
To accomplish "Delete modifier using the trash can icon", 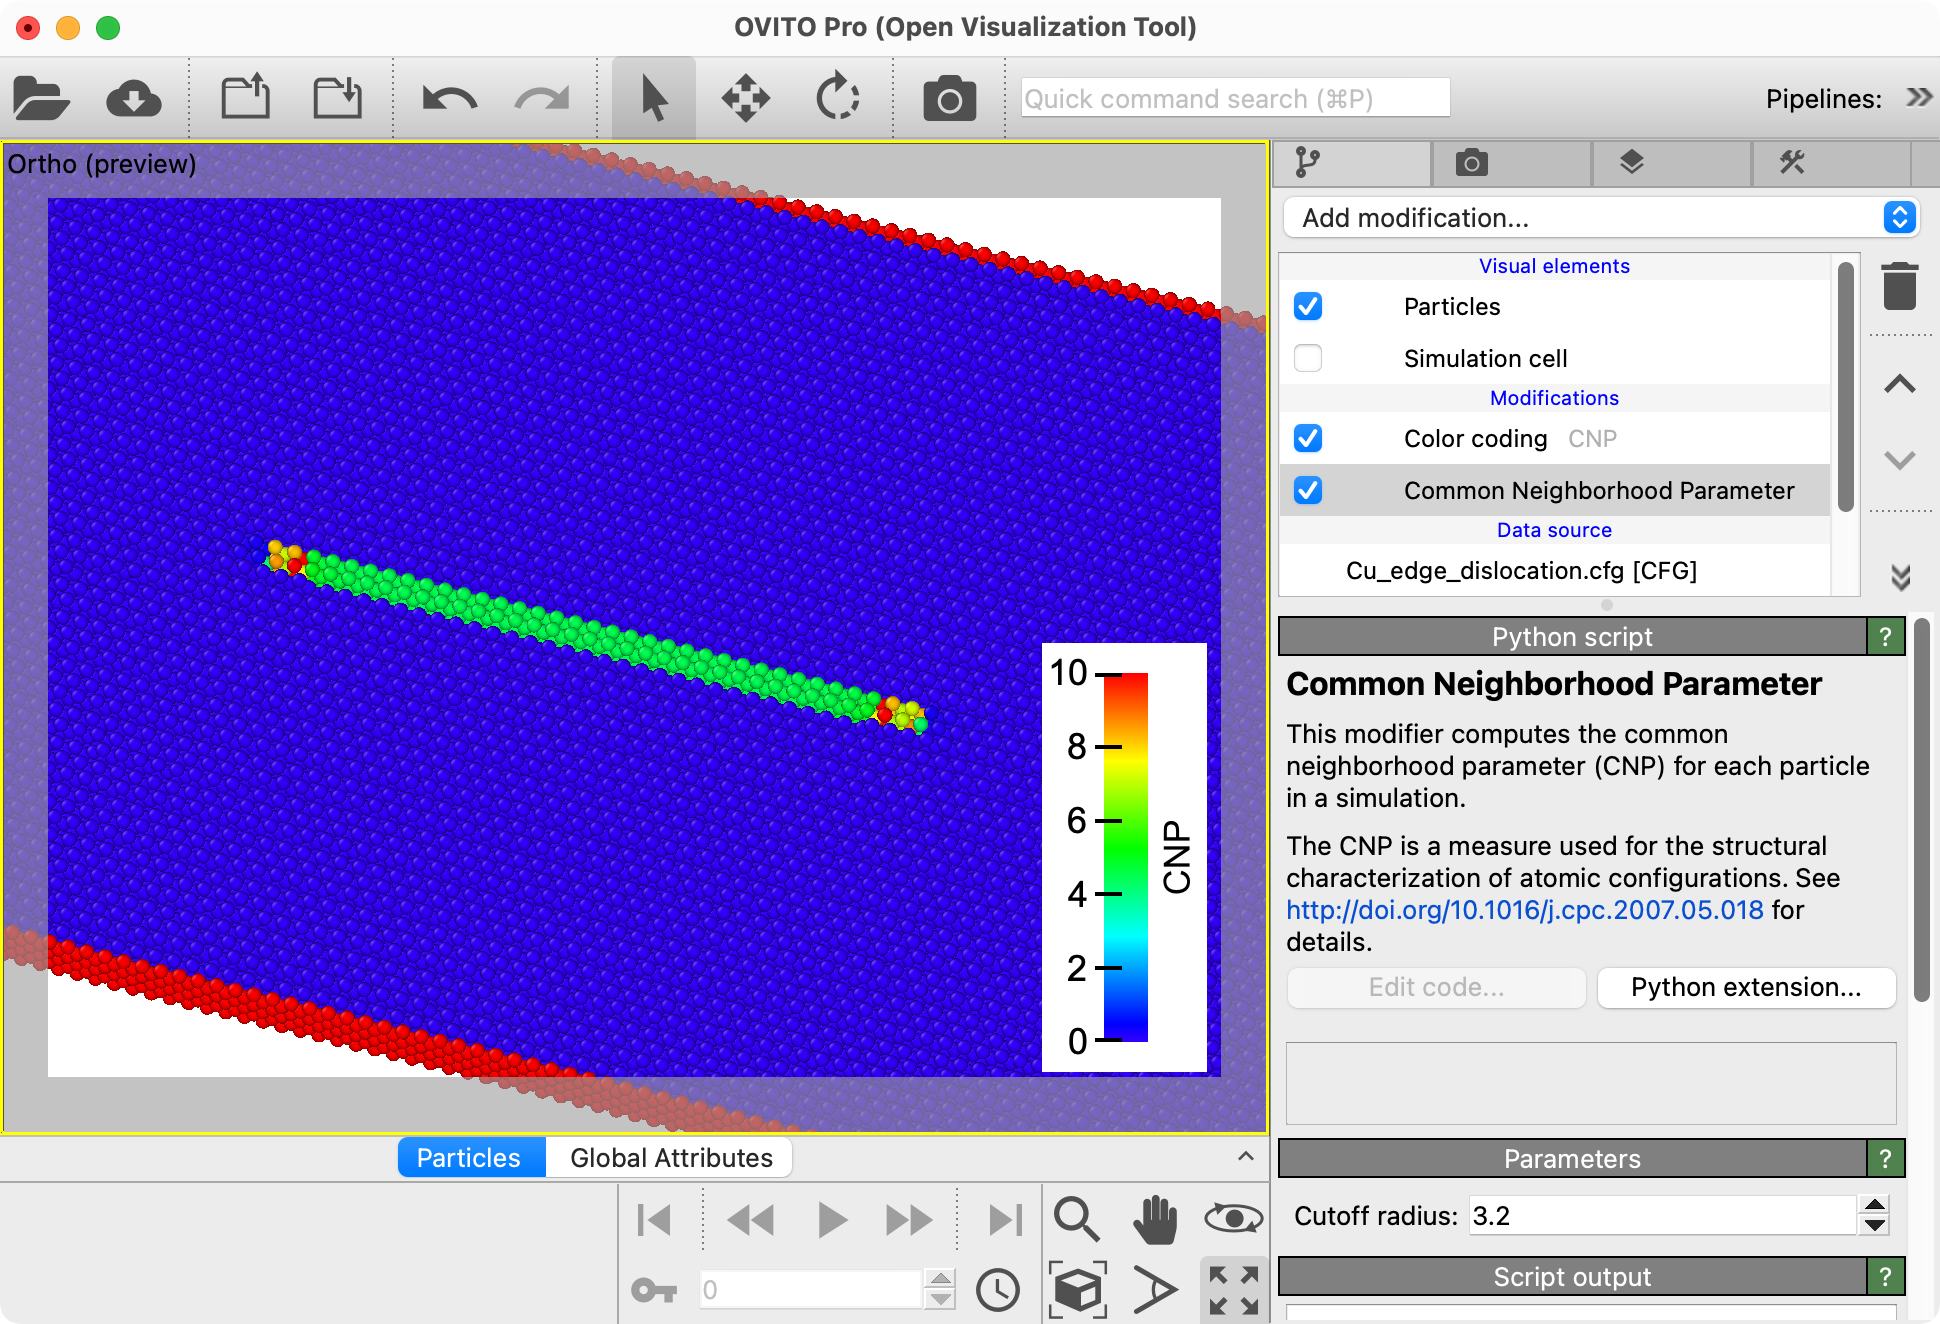I will pyautogui.click(x=1899, y=287).
